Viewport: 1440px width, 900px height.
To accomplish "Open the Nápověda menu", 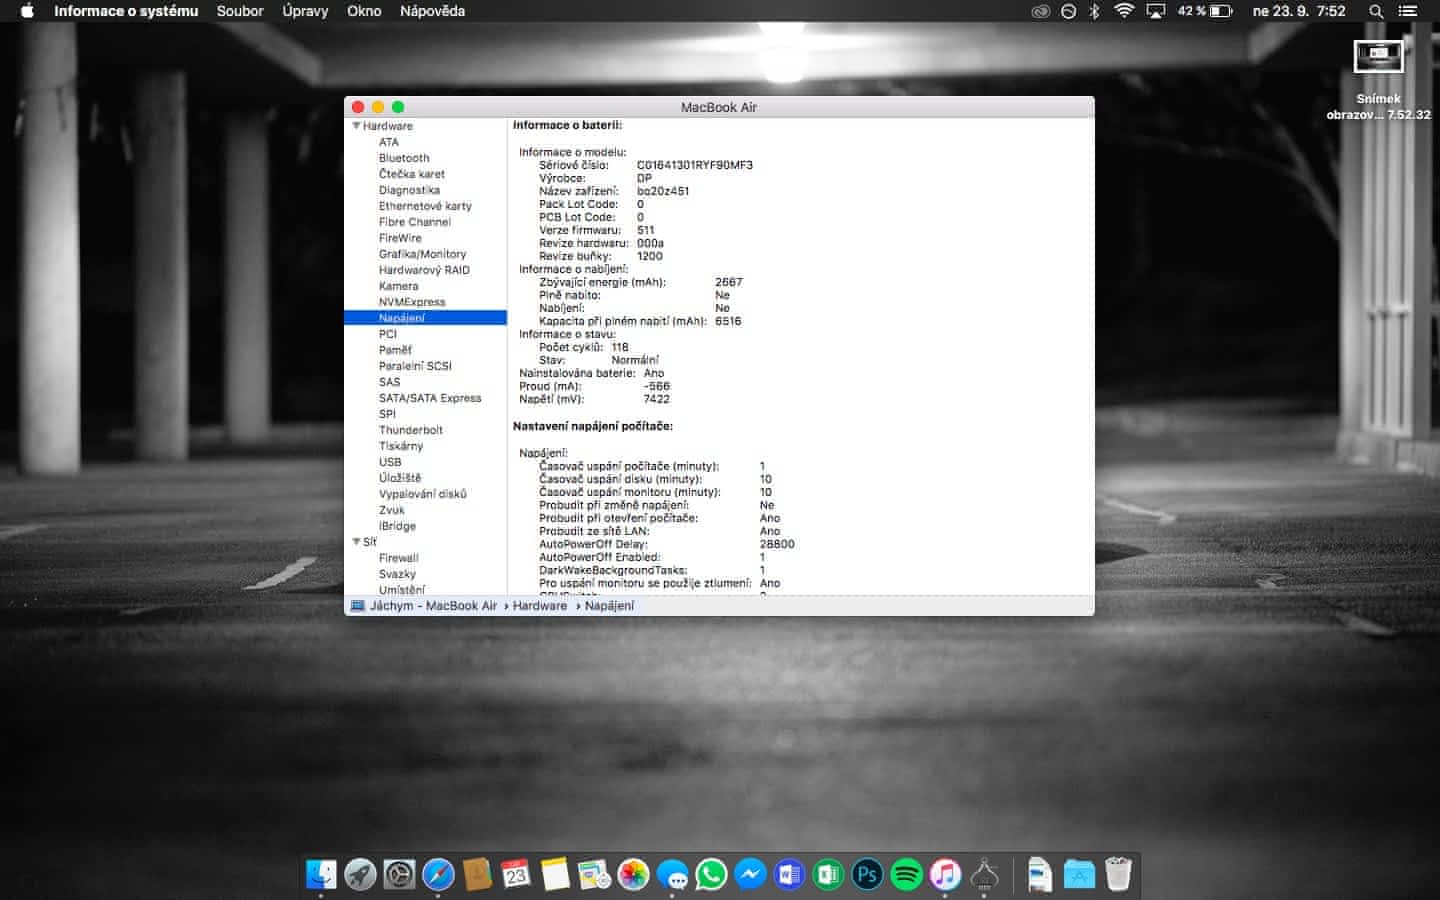I will (x=432, y=11).
